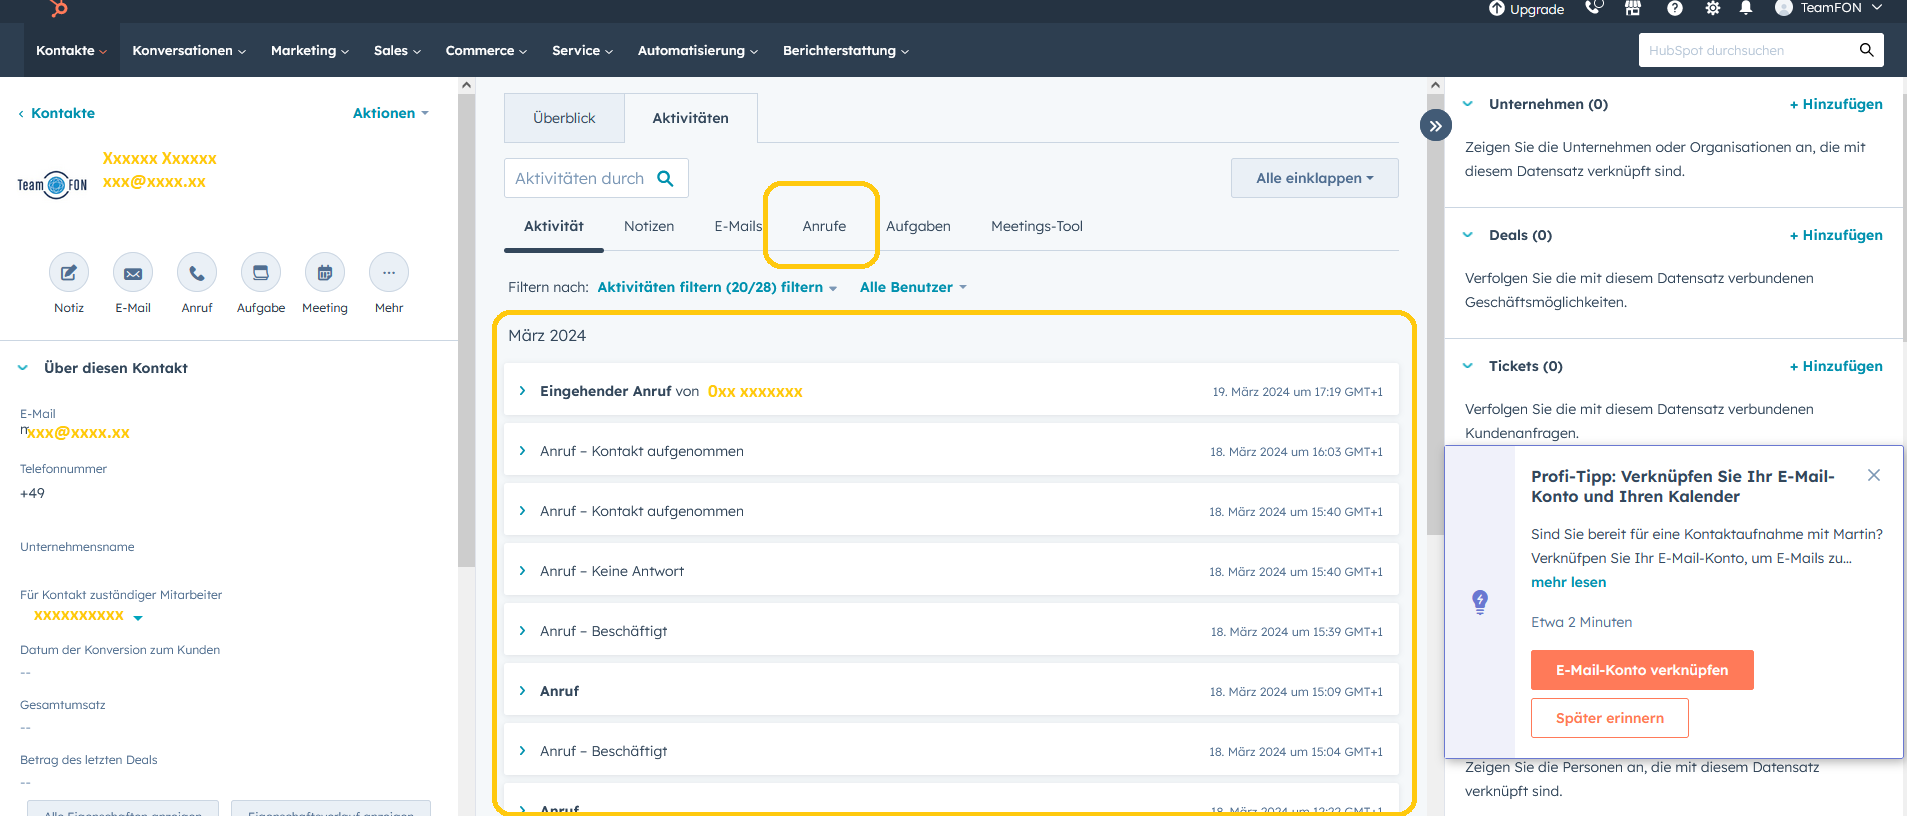Select the Aktivitäten tab

point(690,118)
